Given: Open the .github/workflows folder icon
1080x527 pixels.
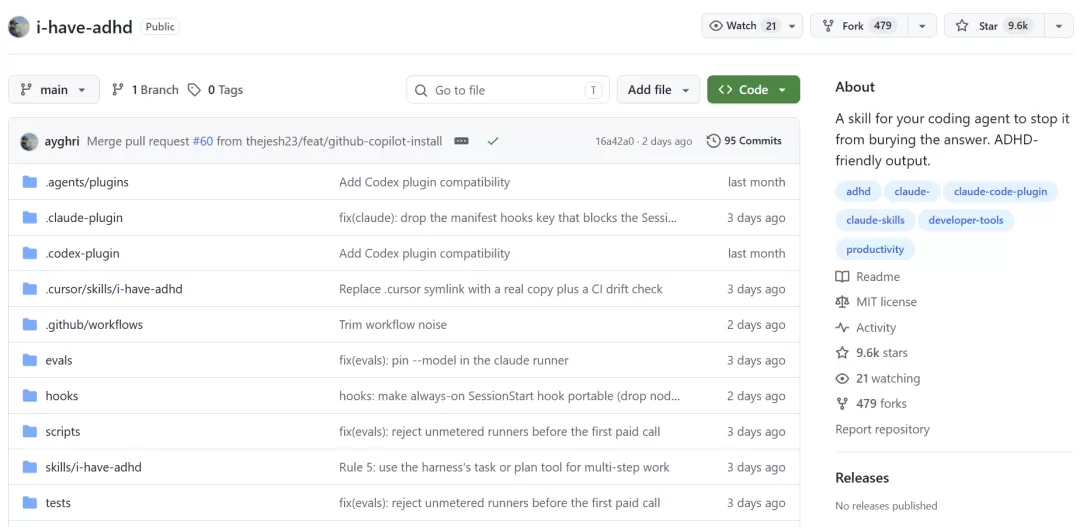Looking at the screenshot, I should [30, 324].
